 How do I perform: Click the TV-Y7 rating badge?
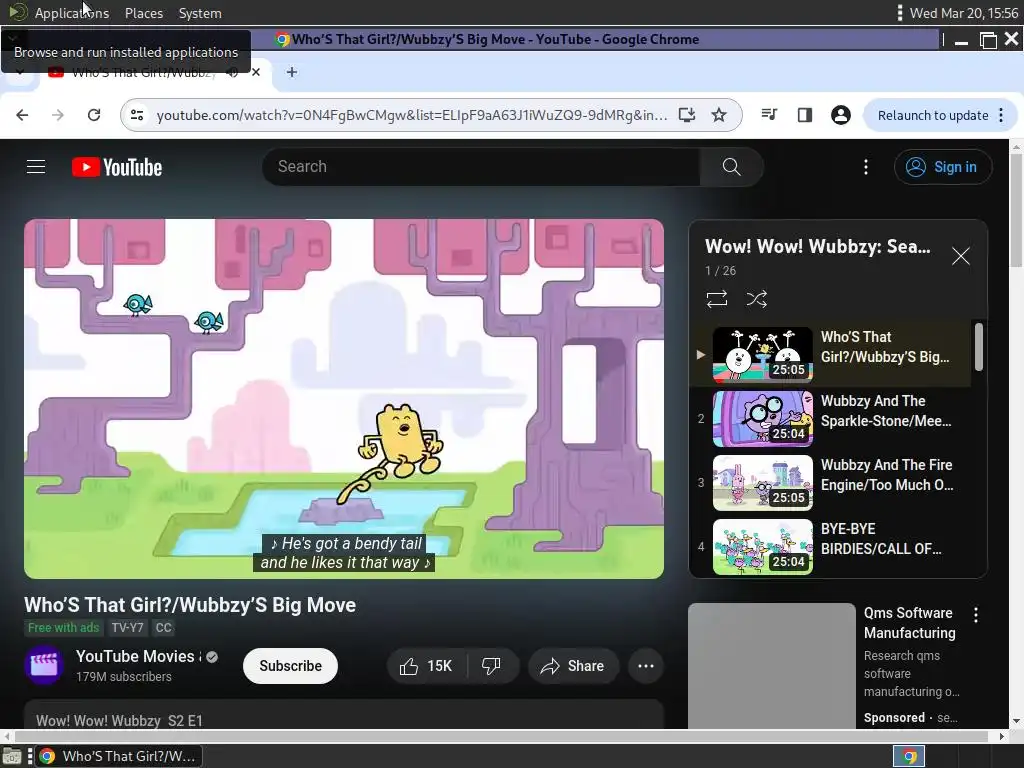tap(127, 628)
